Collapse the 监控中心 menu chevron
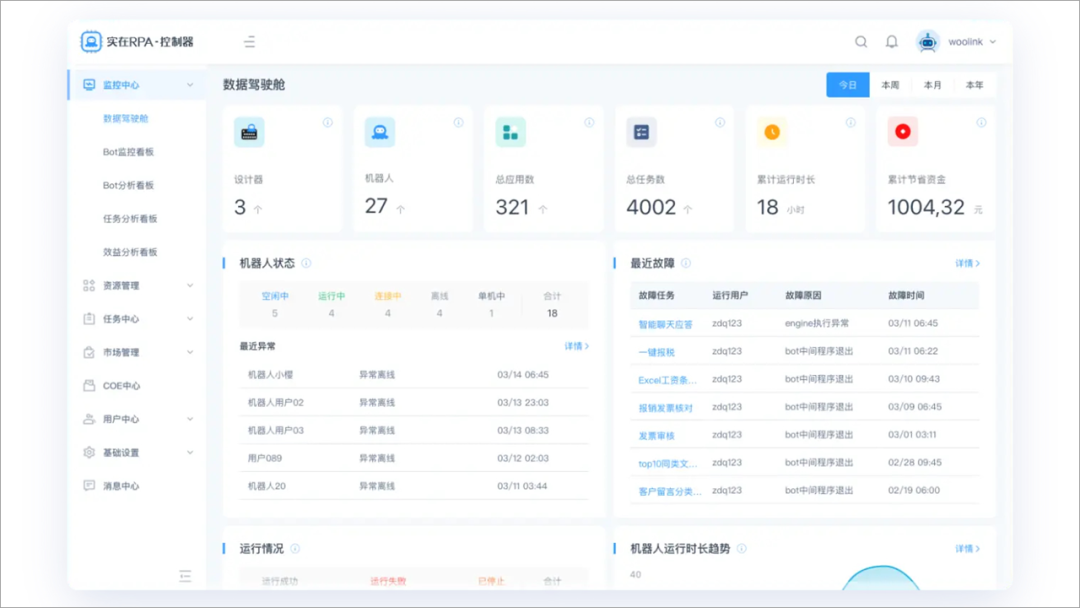 point(190,85)
